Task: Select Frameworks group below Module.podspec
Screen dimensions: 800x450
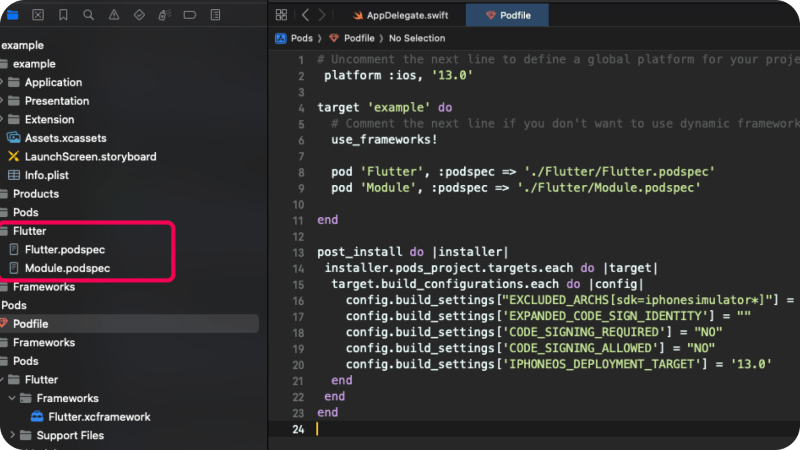Action: [x=44, y=287]
